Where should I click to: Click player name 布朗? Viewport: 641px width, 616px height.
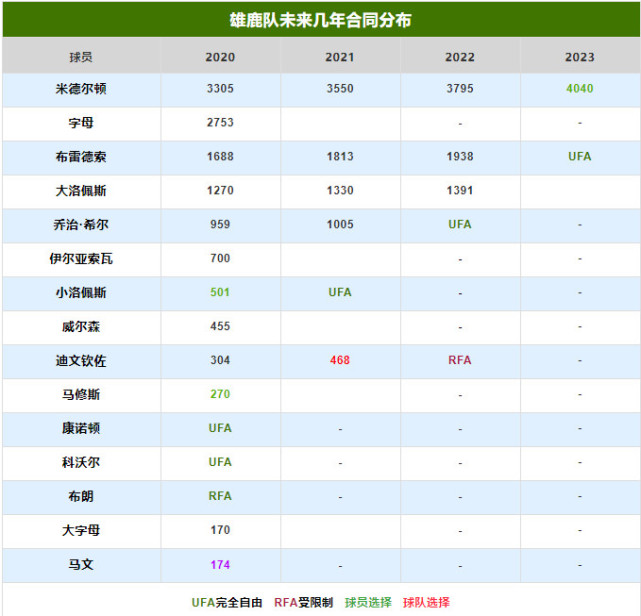point(81,496)
